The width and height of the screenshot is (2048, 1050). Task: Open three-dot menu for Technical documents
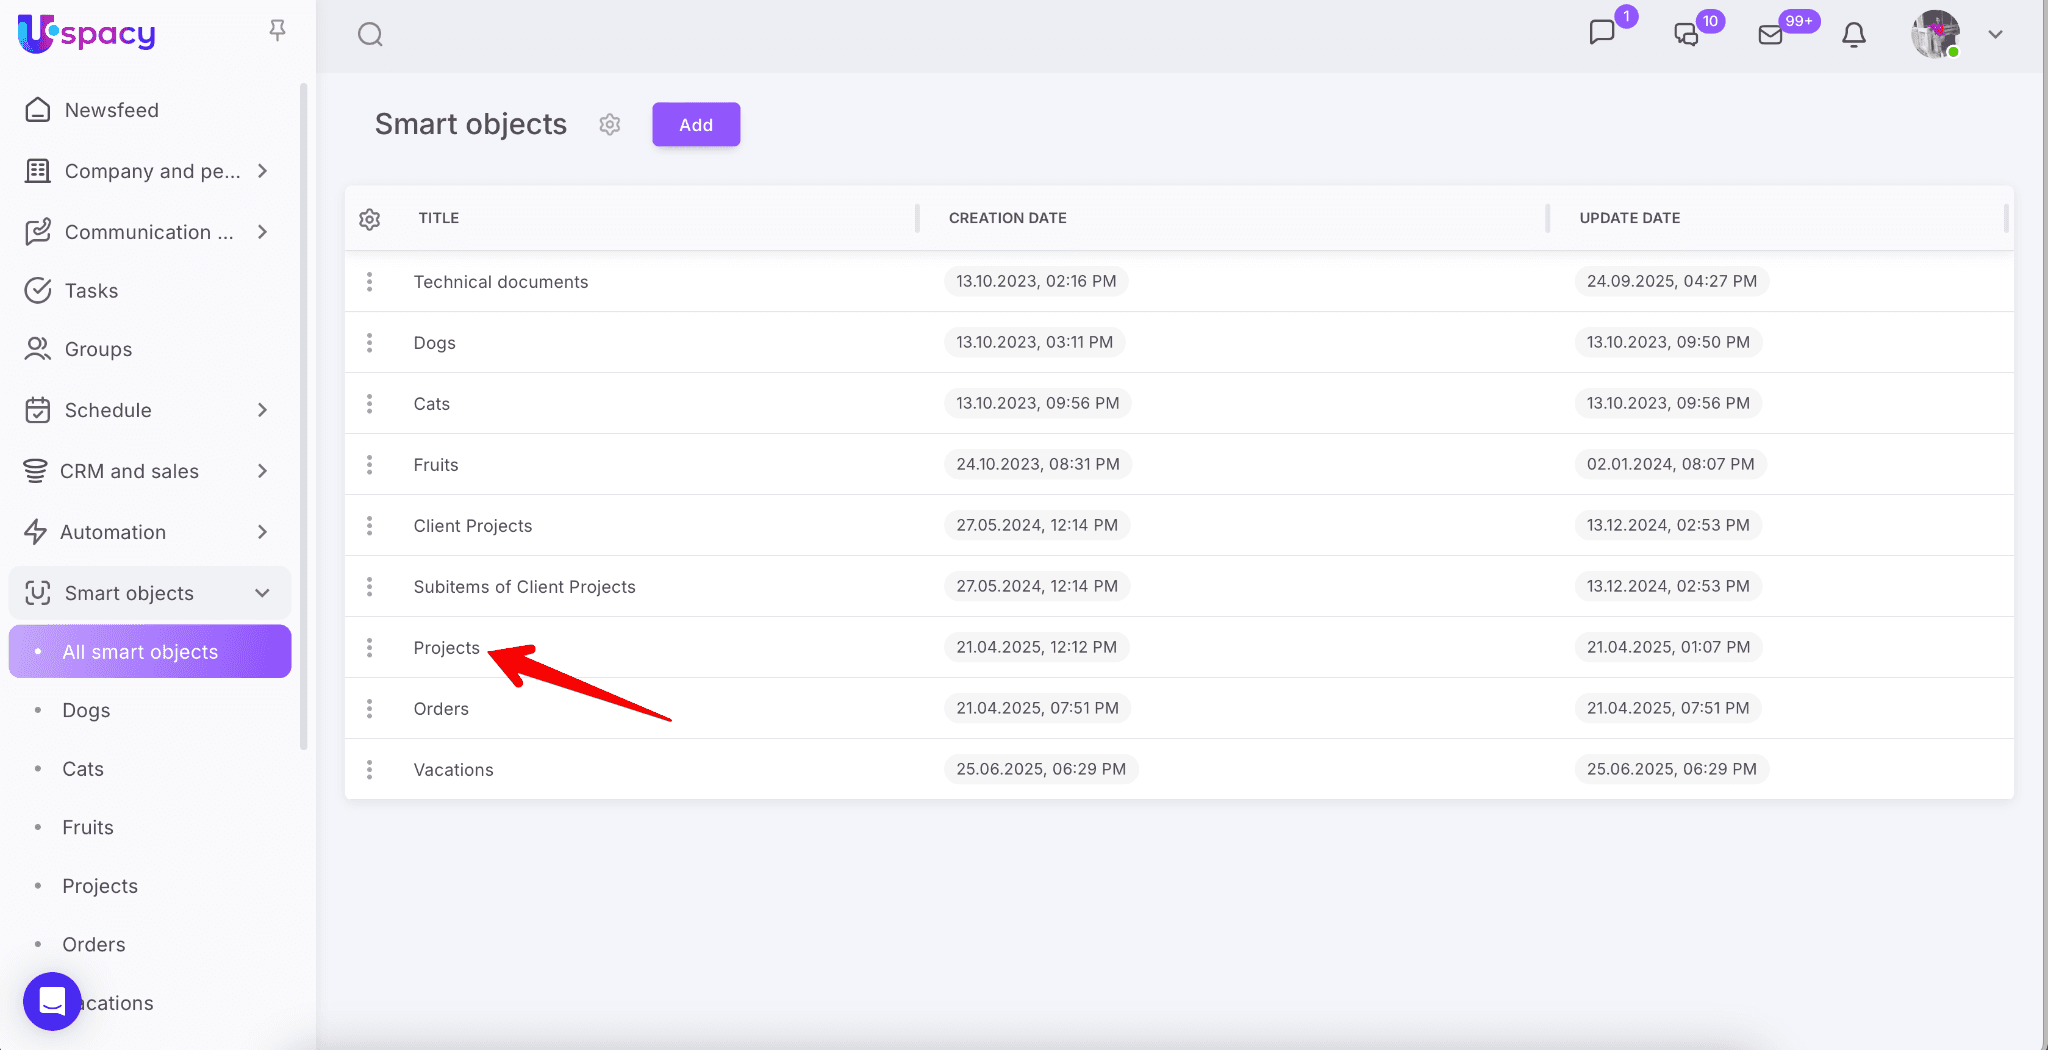370,282
